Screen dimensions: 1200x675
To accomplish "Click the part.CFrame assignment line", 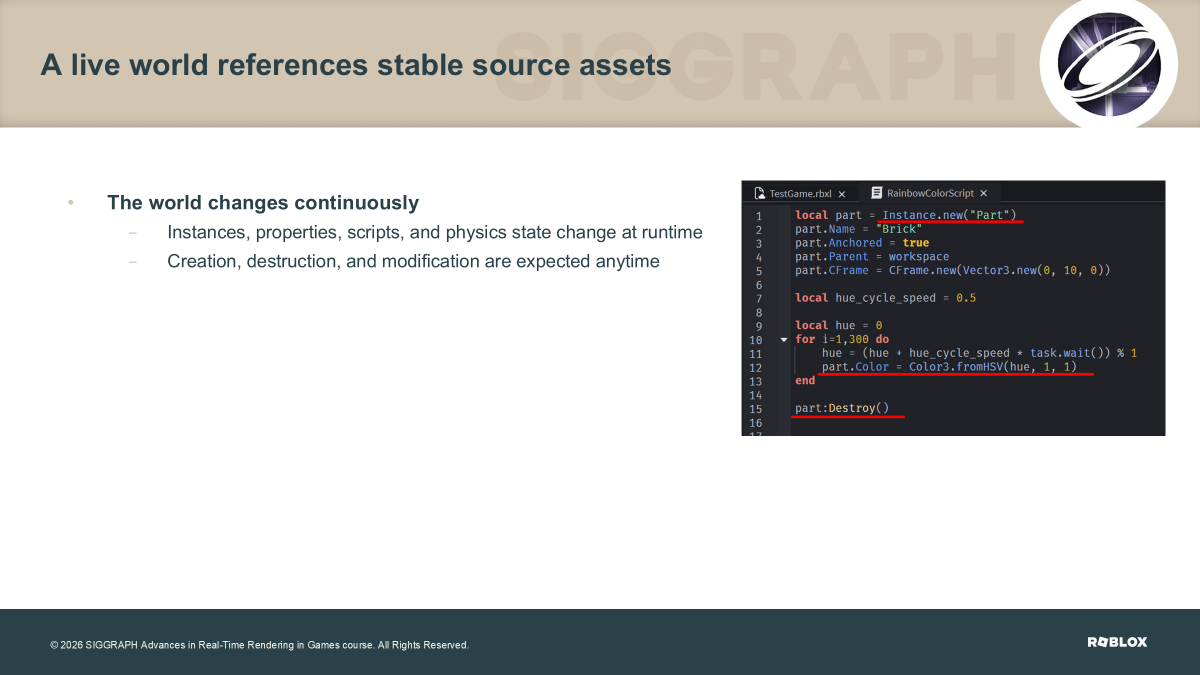I will pyautogui.click(x=953, y=271).
